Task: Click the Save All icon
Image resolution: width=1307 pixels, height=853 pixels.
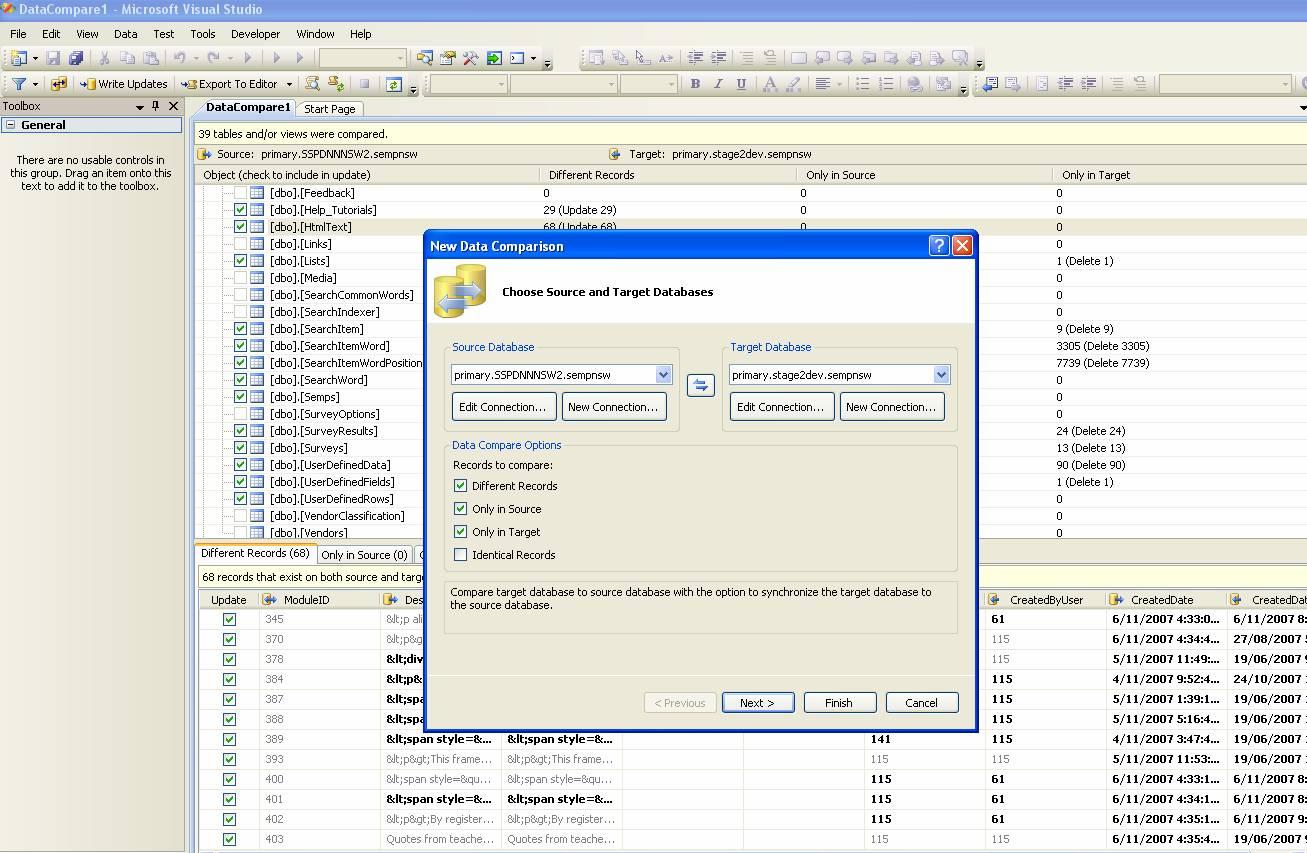Action: click(x=76, y=58)
